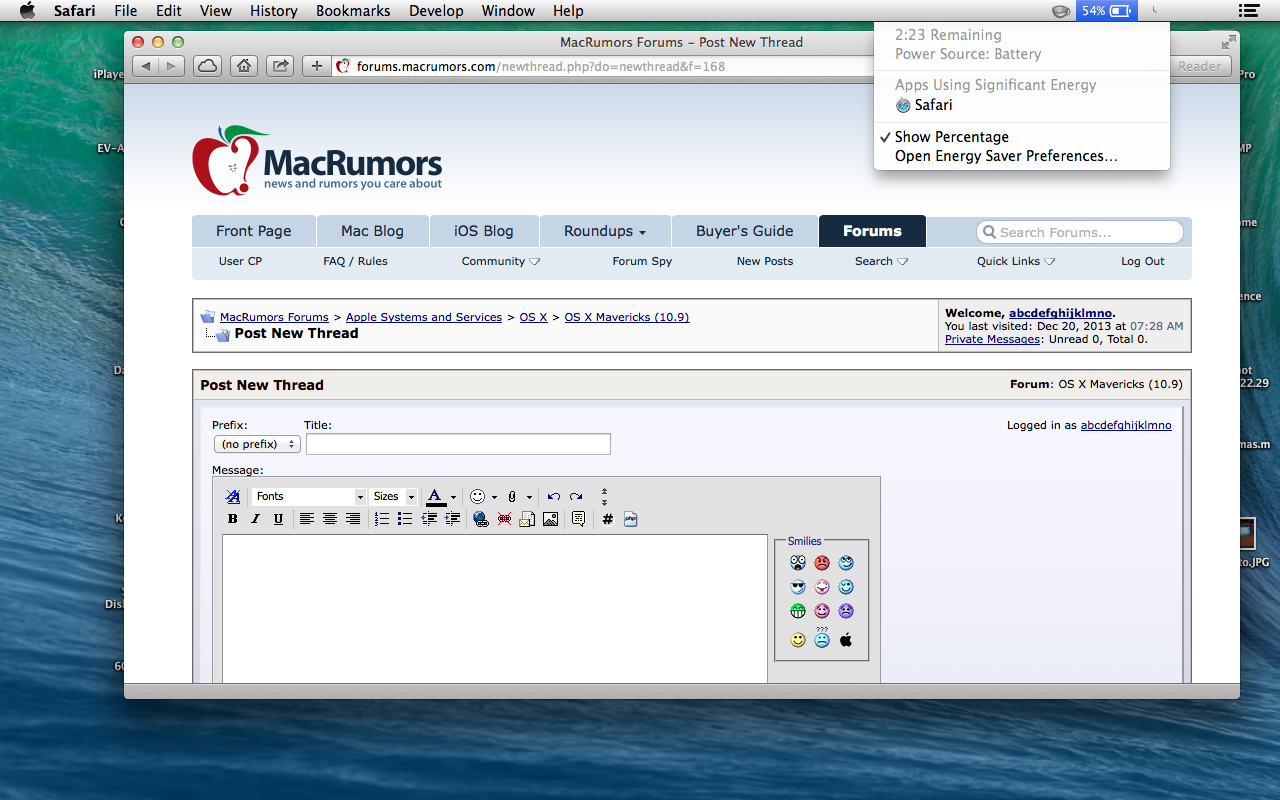The height and width of the screenshot is (800, 1280).
Task: Open smilies dropdown arrow in toolbar
Action: coord(494,497)
